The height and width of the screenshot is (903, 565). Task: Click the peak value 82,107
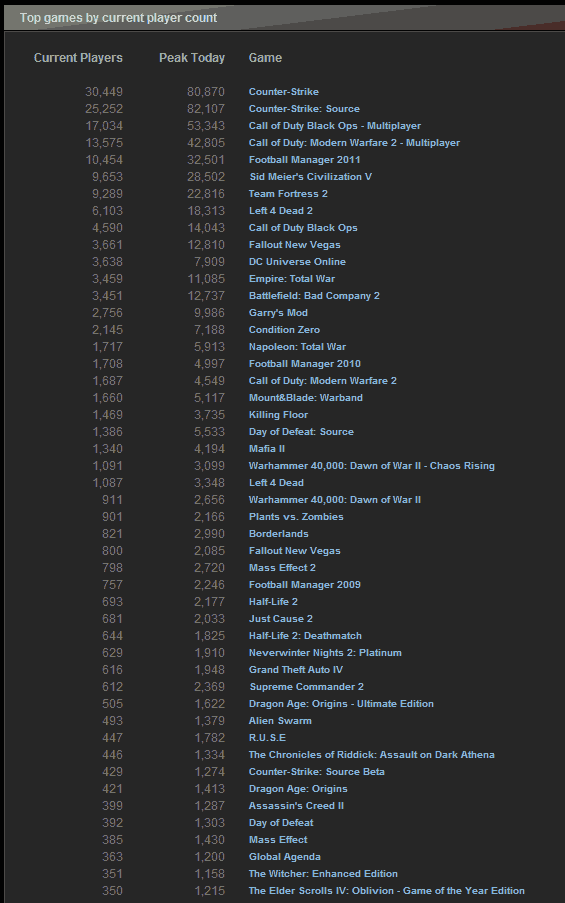pyautogui.click(x=206, y=109)
